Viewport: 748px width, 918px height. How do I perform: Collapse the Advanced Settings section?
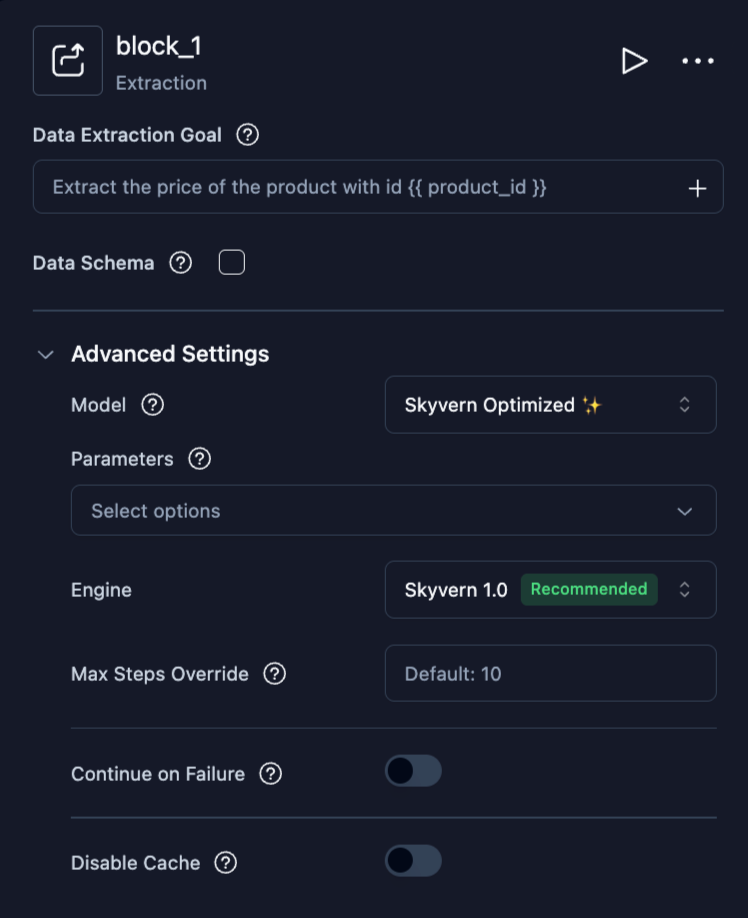pyautogui.click(x=46, y=354)
